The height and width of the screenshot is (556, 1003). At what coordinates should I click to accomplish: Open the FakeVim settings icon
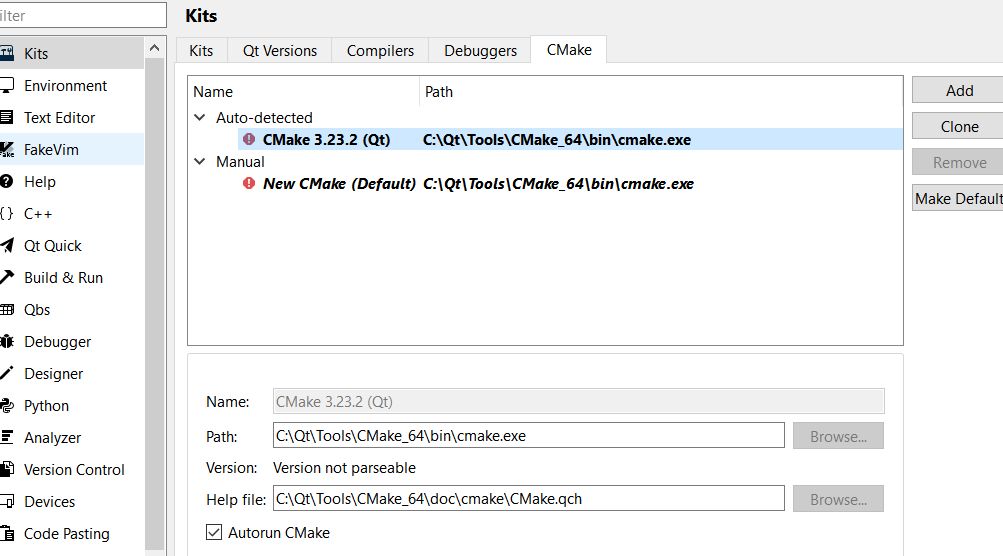pos(6,149)
